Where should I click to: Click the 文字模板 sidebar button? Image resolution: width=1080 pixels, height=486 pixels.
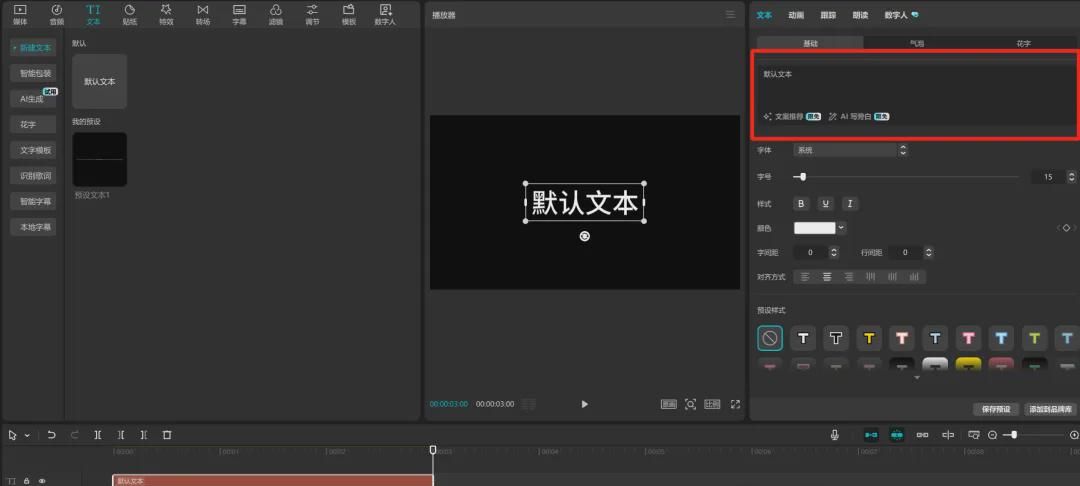point(34,150)
